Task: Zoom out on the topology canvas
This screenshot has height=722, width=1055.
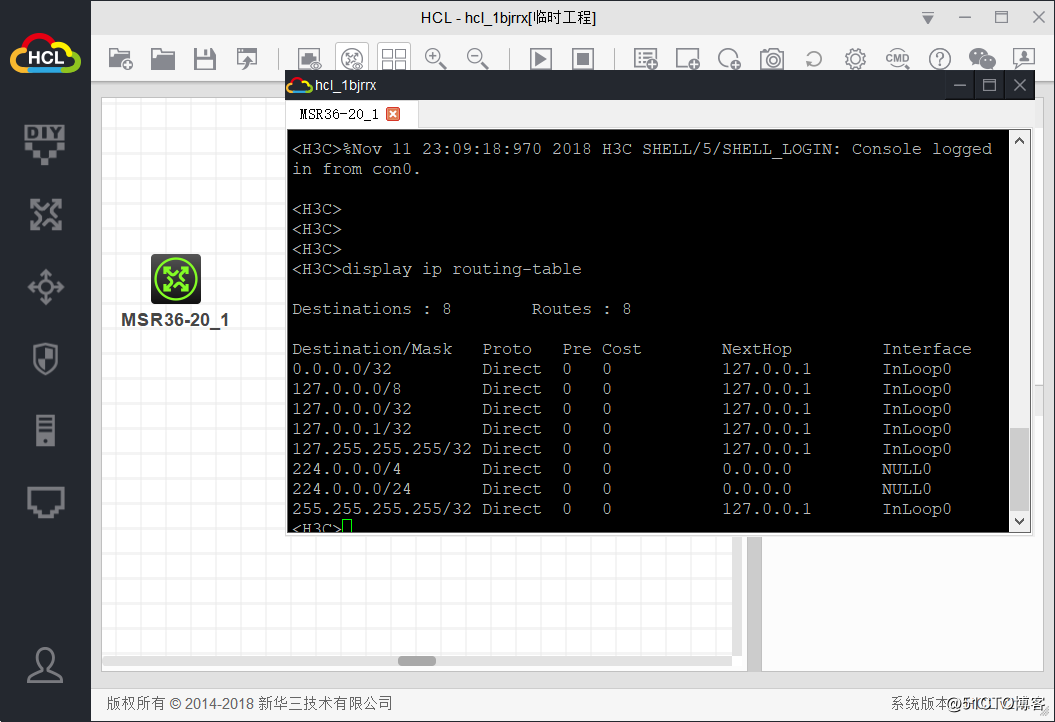Action: coord(478,59)
